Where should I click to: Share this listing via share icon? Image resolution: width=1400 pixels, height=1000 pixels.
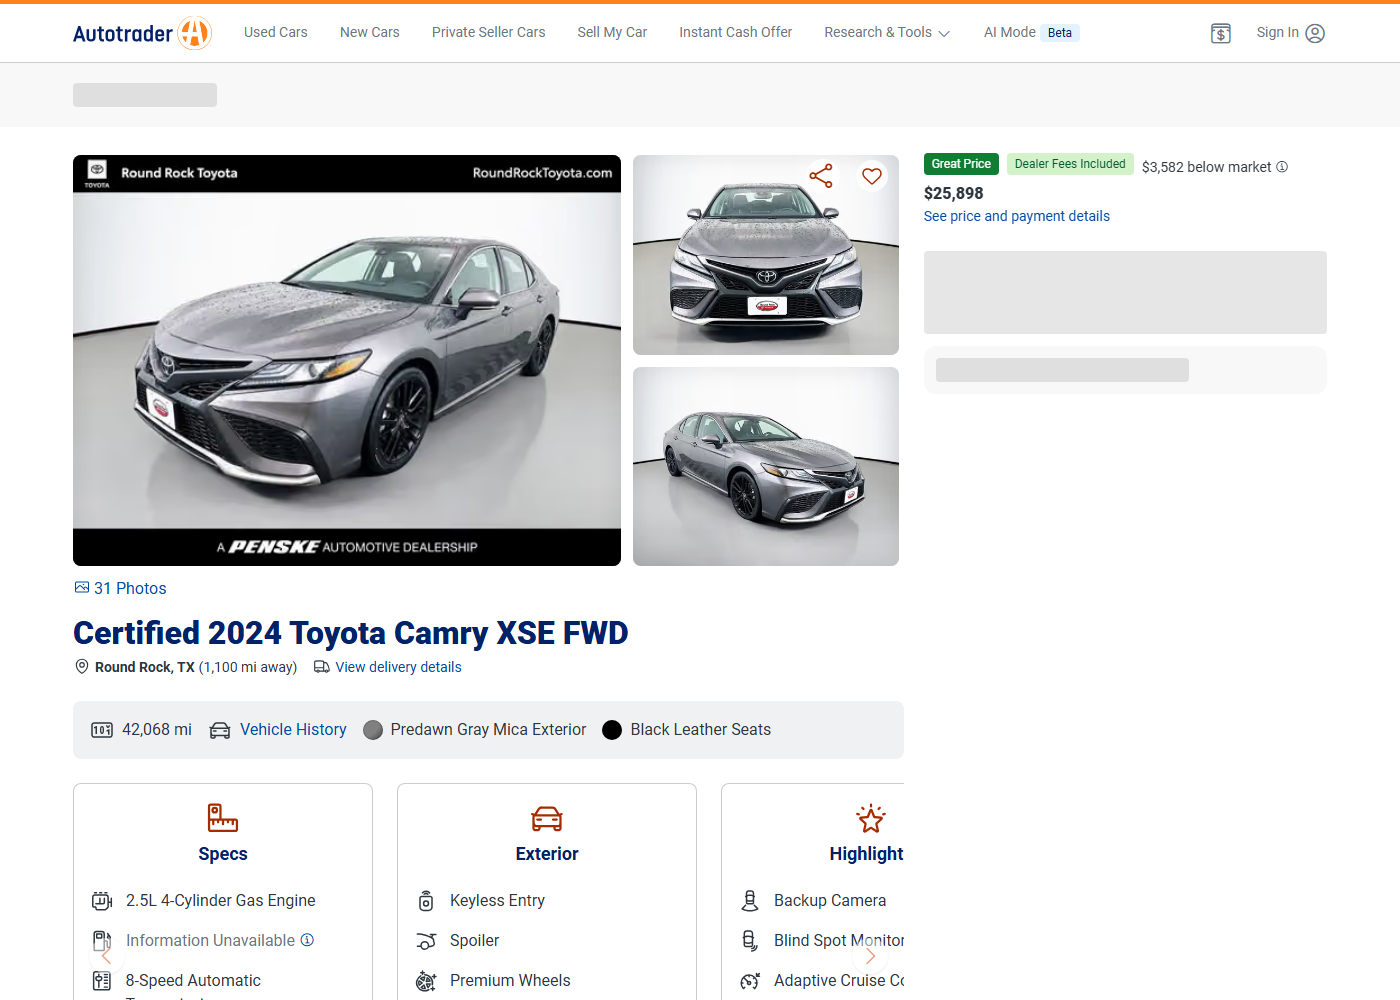821,176
